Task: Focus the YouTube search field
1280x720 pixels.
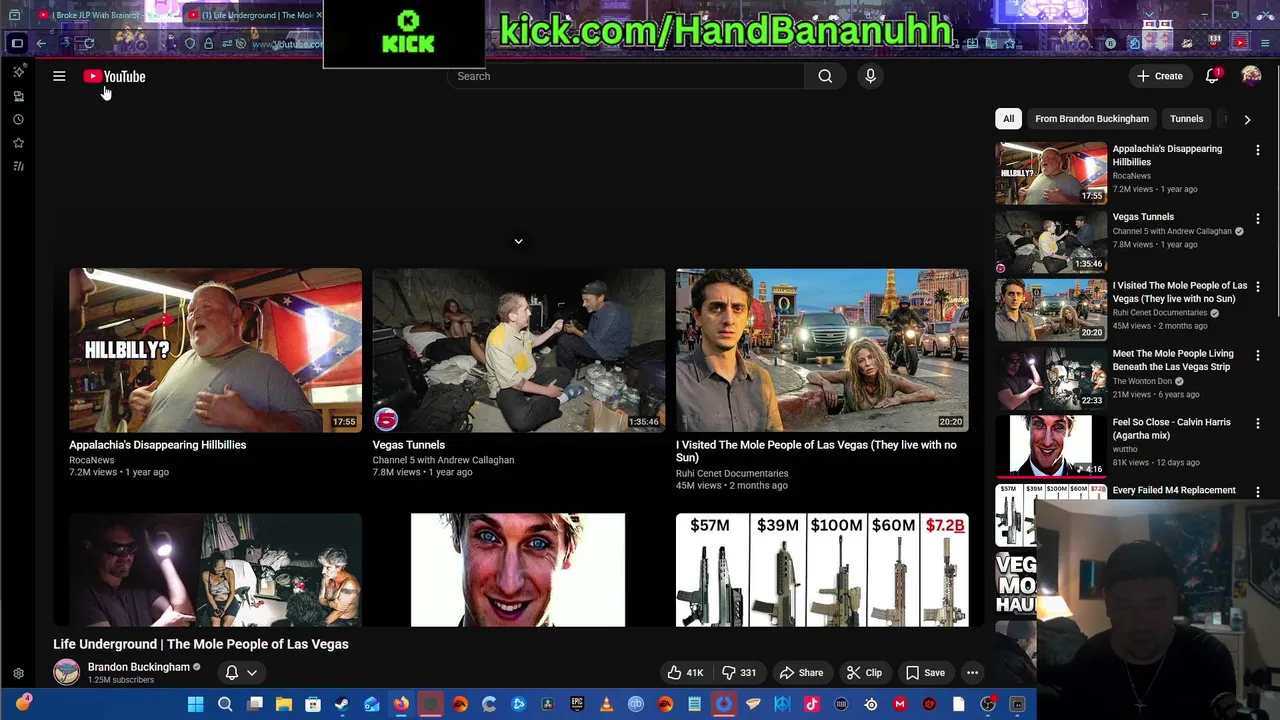Action: click(x=626, y=76)
